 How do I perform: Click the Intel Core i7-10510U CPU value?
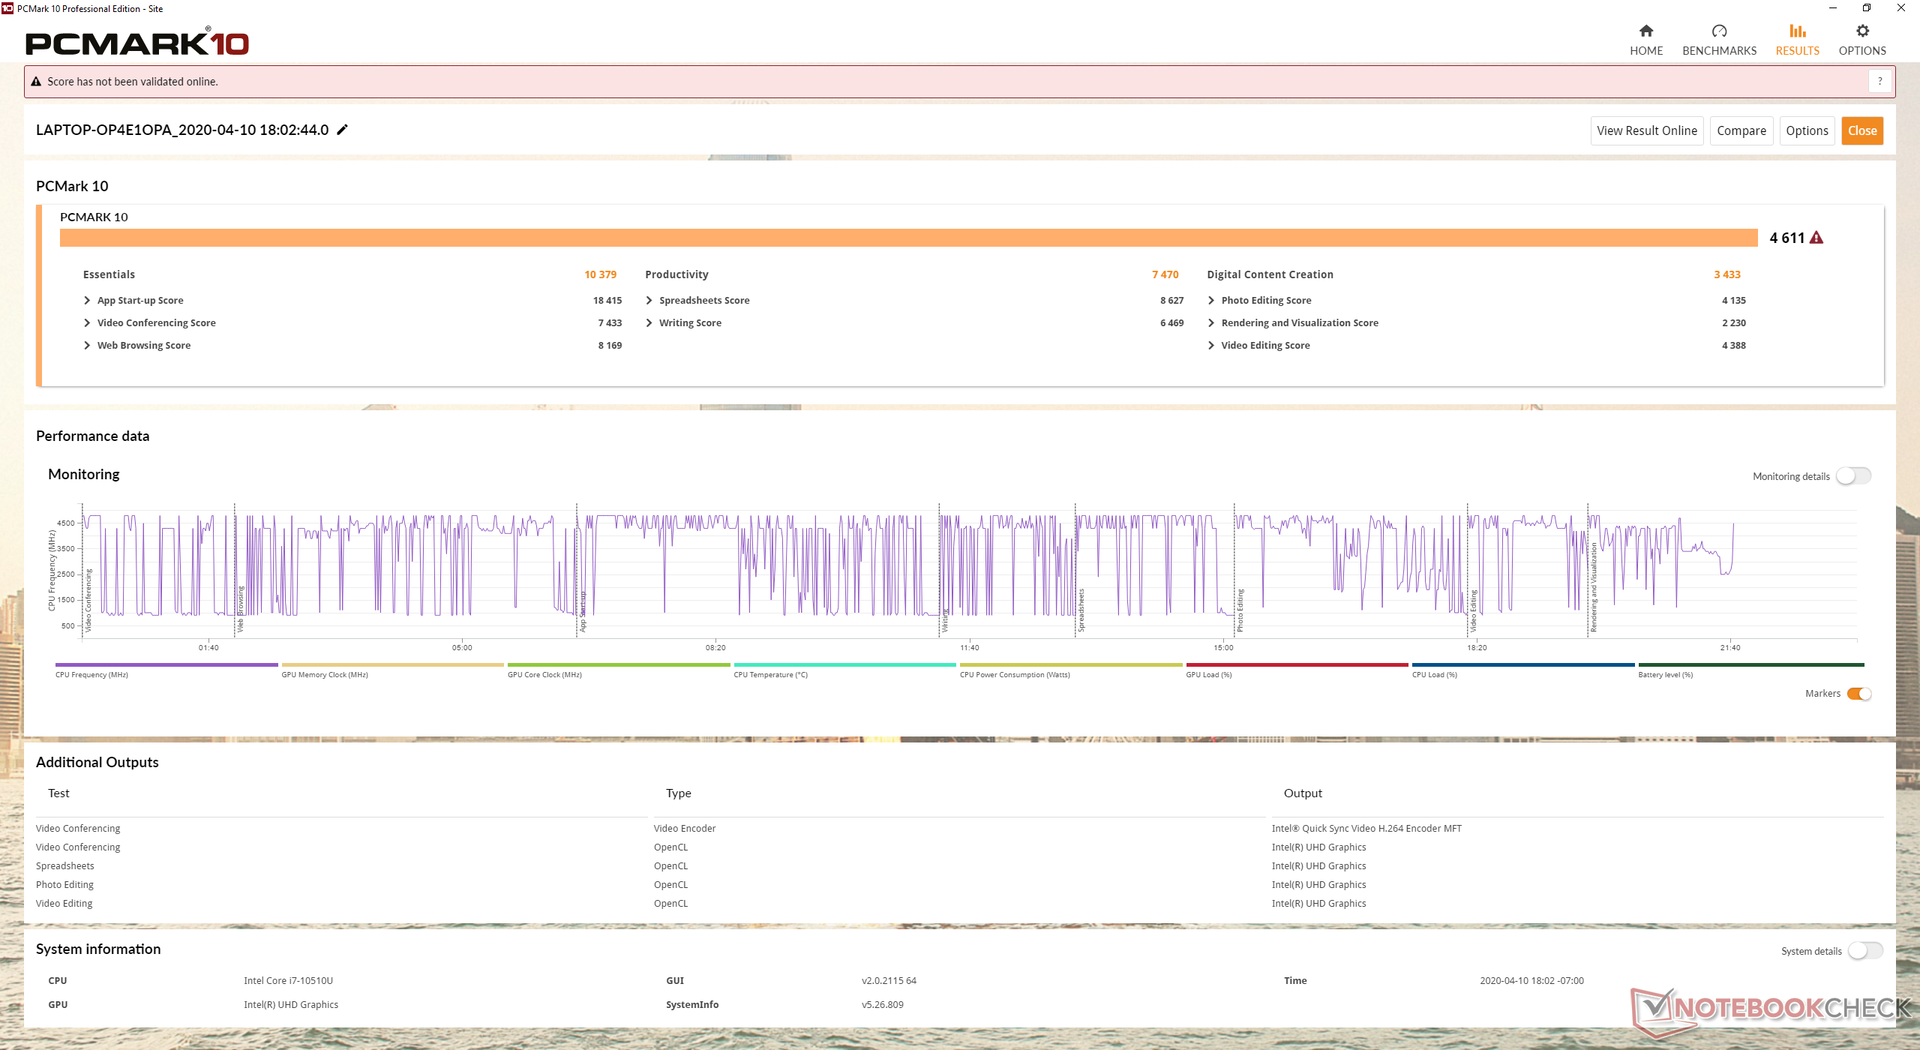(288, 981)
